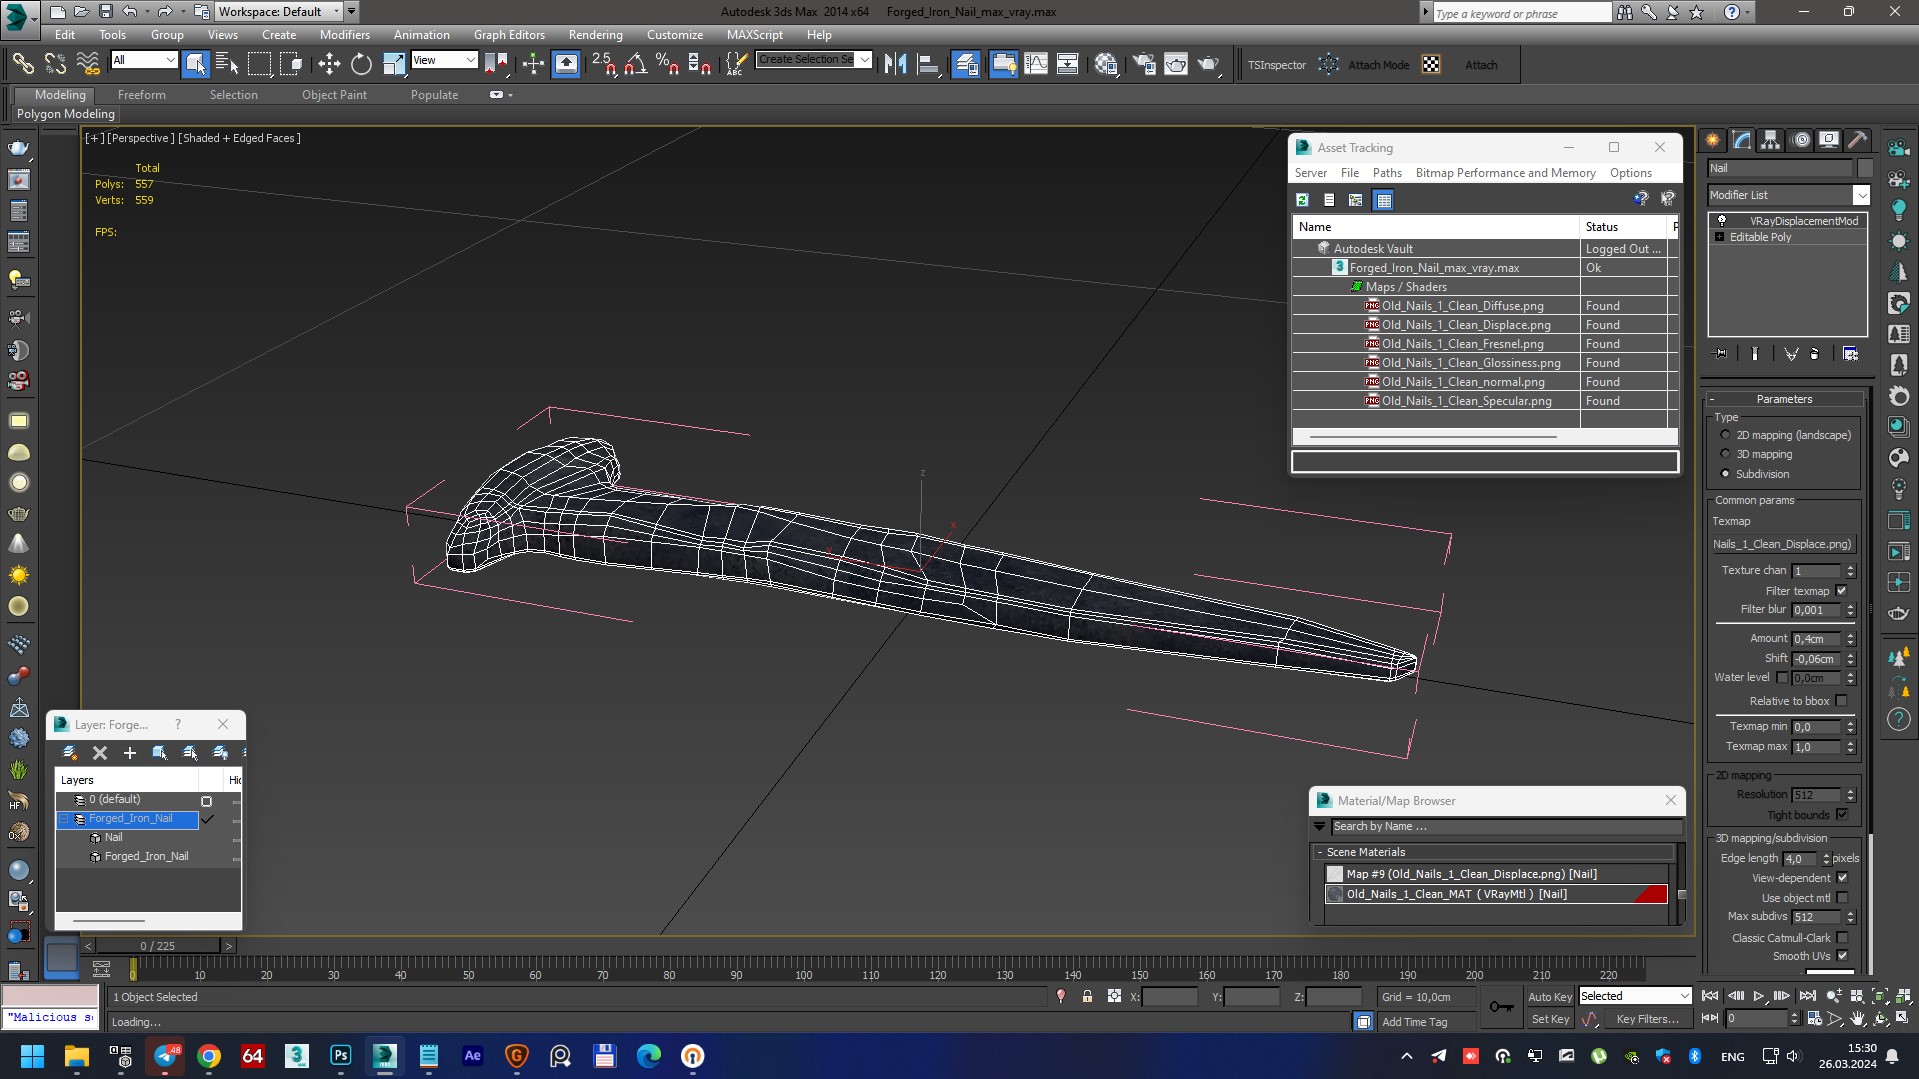Select the Select and Rotate tool

pyautogui.click(x=361, y=64)
